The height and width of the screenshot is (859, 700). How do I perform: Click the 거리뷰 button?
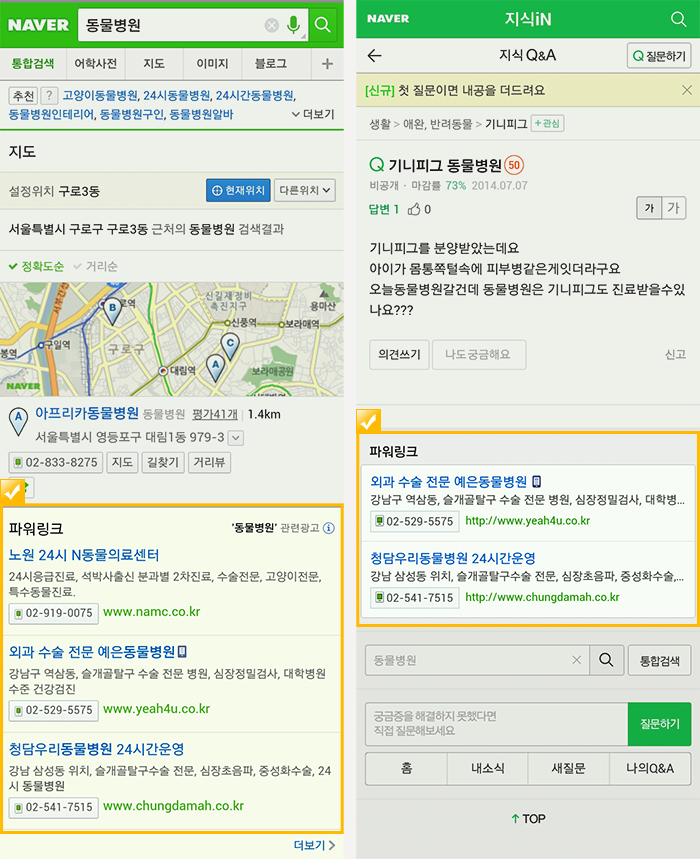pos(209,462)
